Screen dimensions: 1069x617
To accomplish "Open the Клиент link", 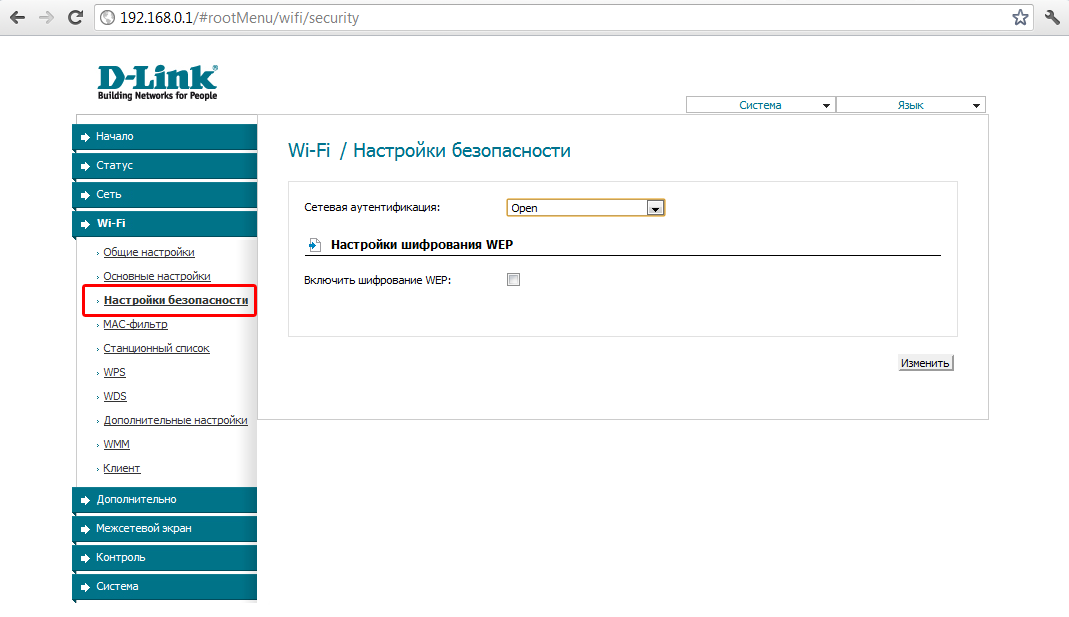I will 121,468.
